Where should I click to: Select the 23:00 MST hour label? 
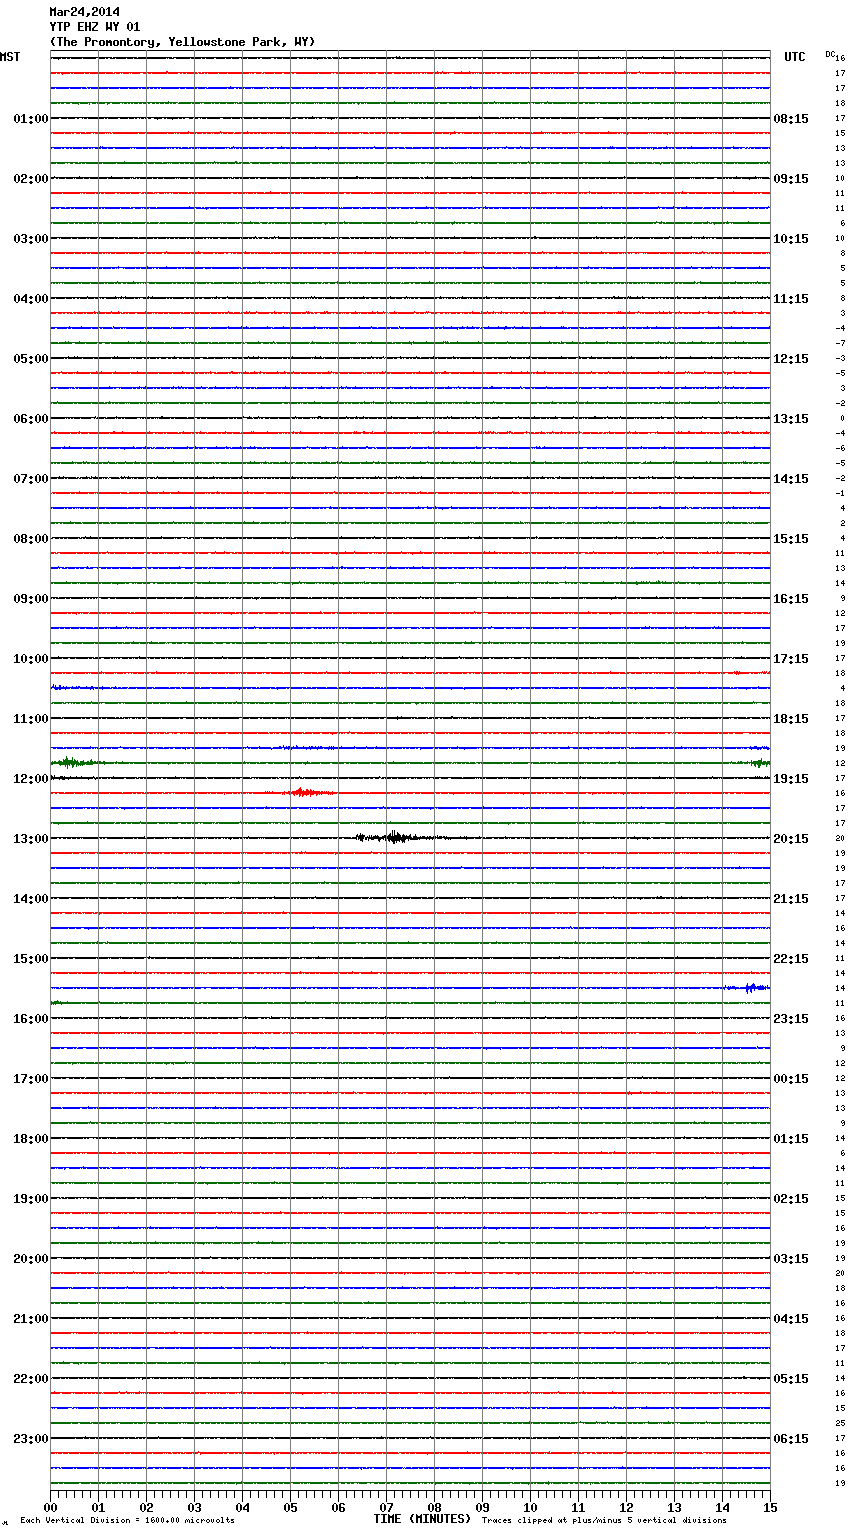tap(30, 1439)
